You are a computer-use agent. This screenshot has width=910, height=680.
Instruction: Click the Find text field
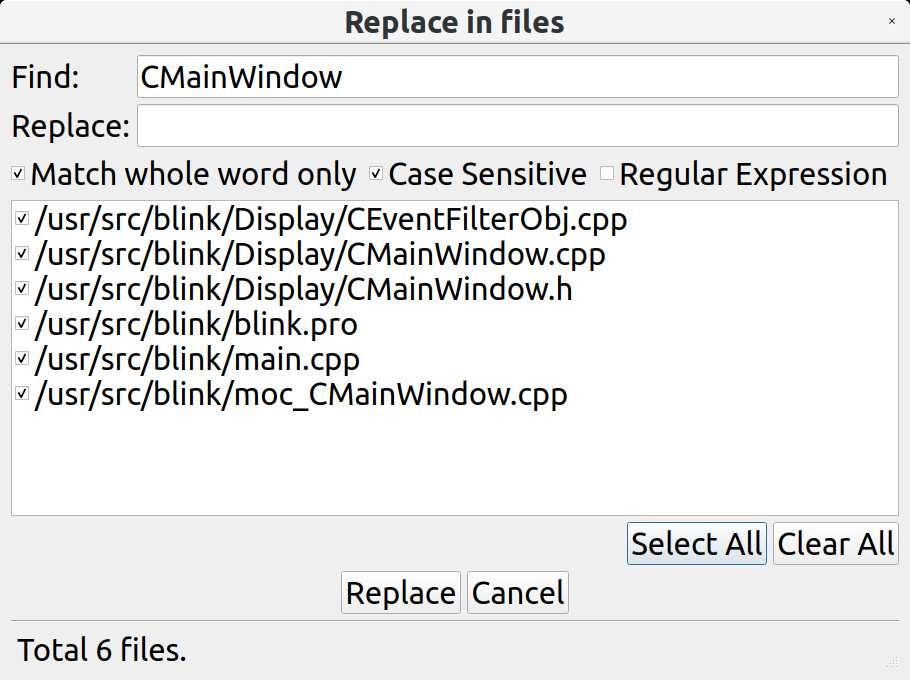click(517, 77)
